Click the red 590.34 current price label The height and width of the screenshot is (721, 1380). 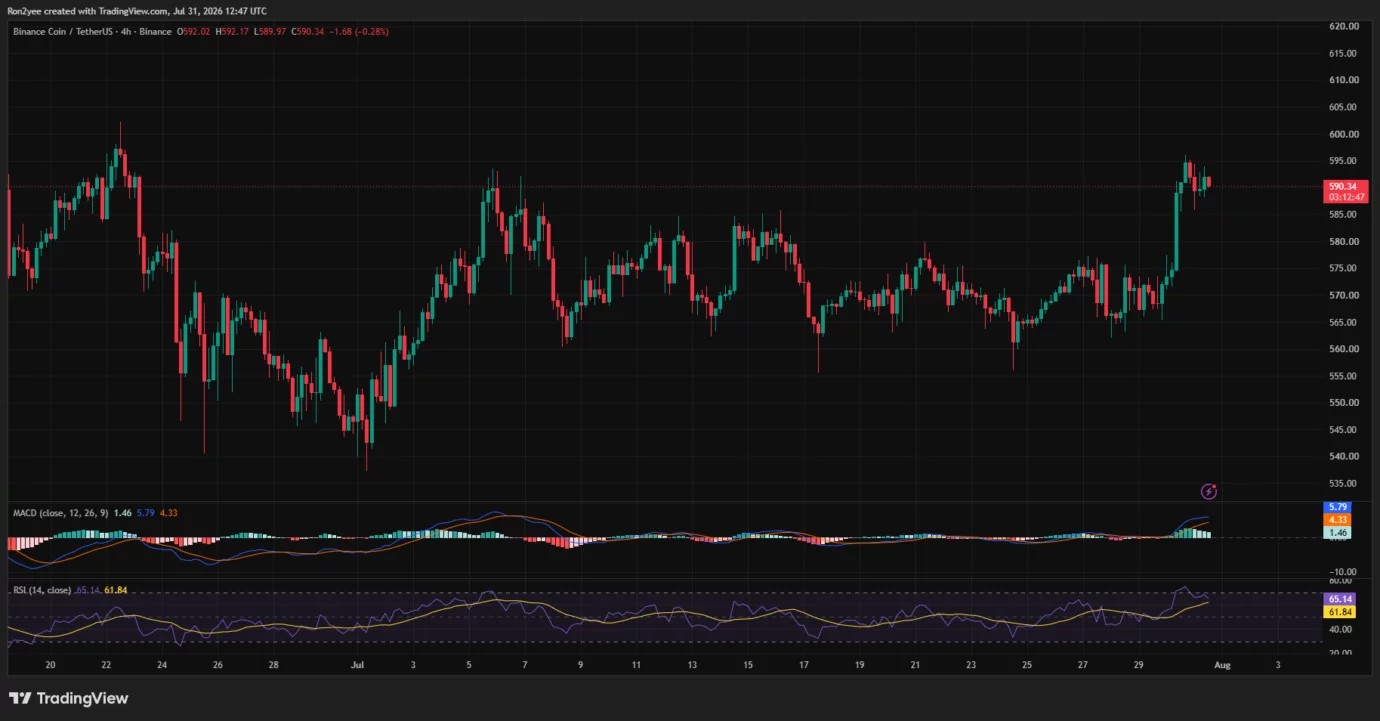tap(1341, 186)
